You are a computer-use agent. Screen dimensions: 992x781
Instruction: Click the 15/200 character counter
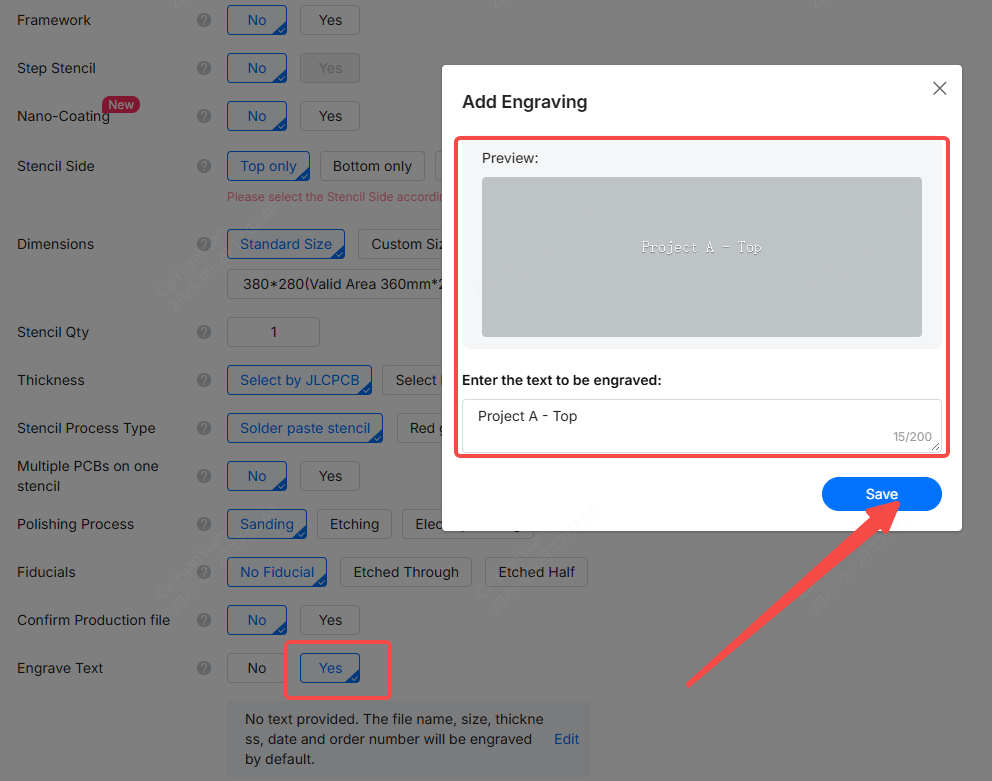(912, 437)
